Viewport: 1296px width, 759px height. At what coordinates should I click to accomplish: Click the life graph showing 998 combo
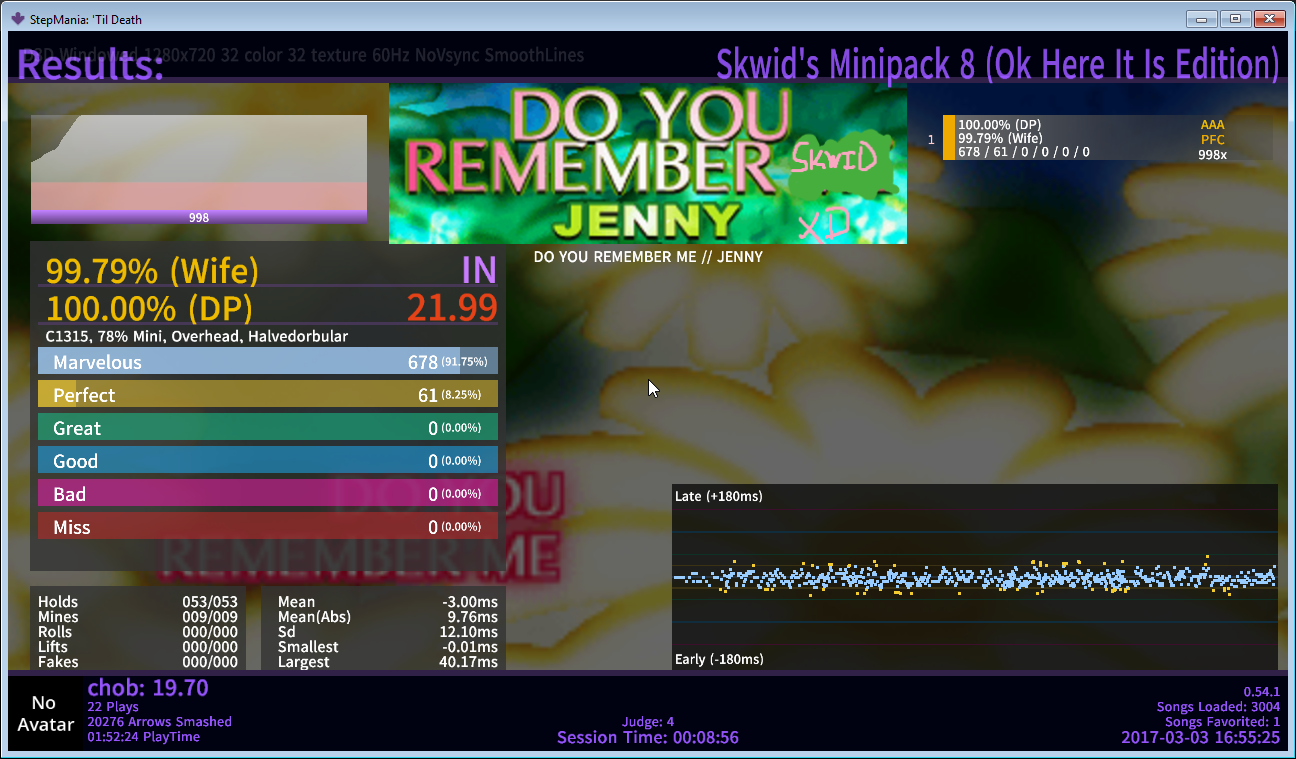pos(199,169)
